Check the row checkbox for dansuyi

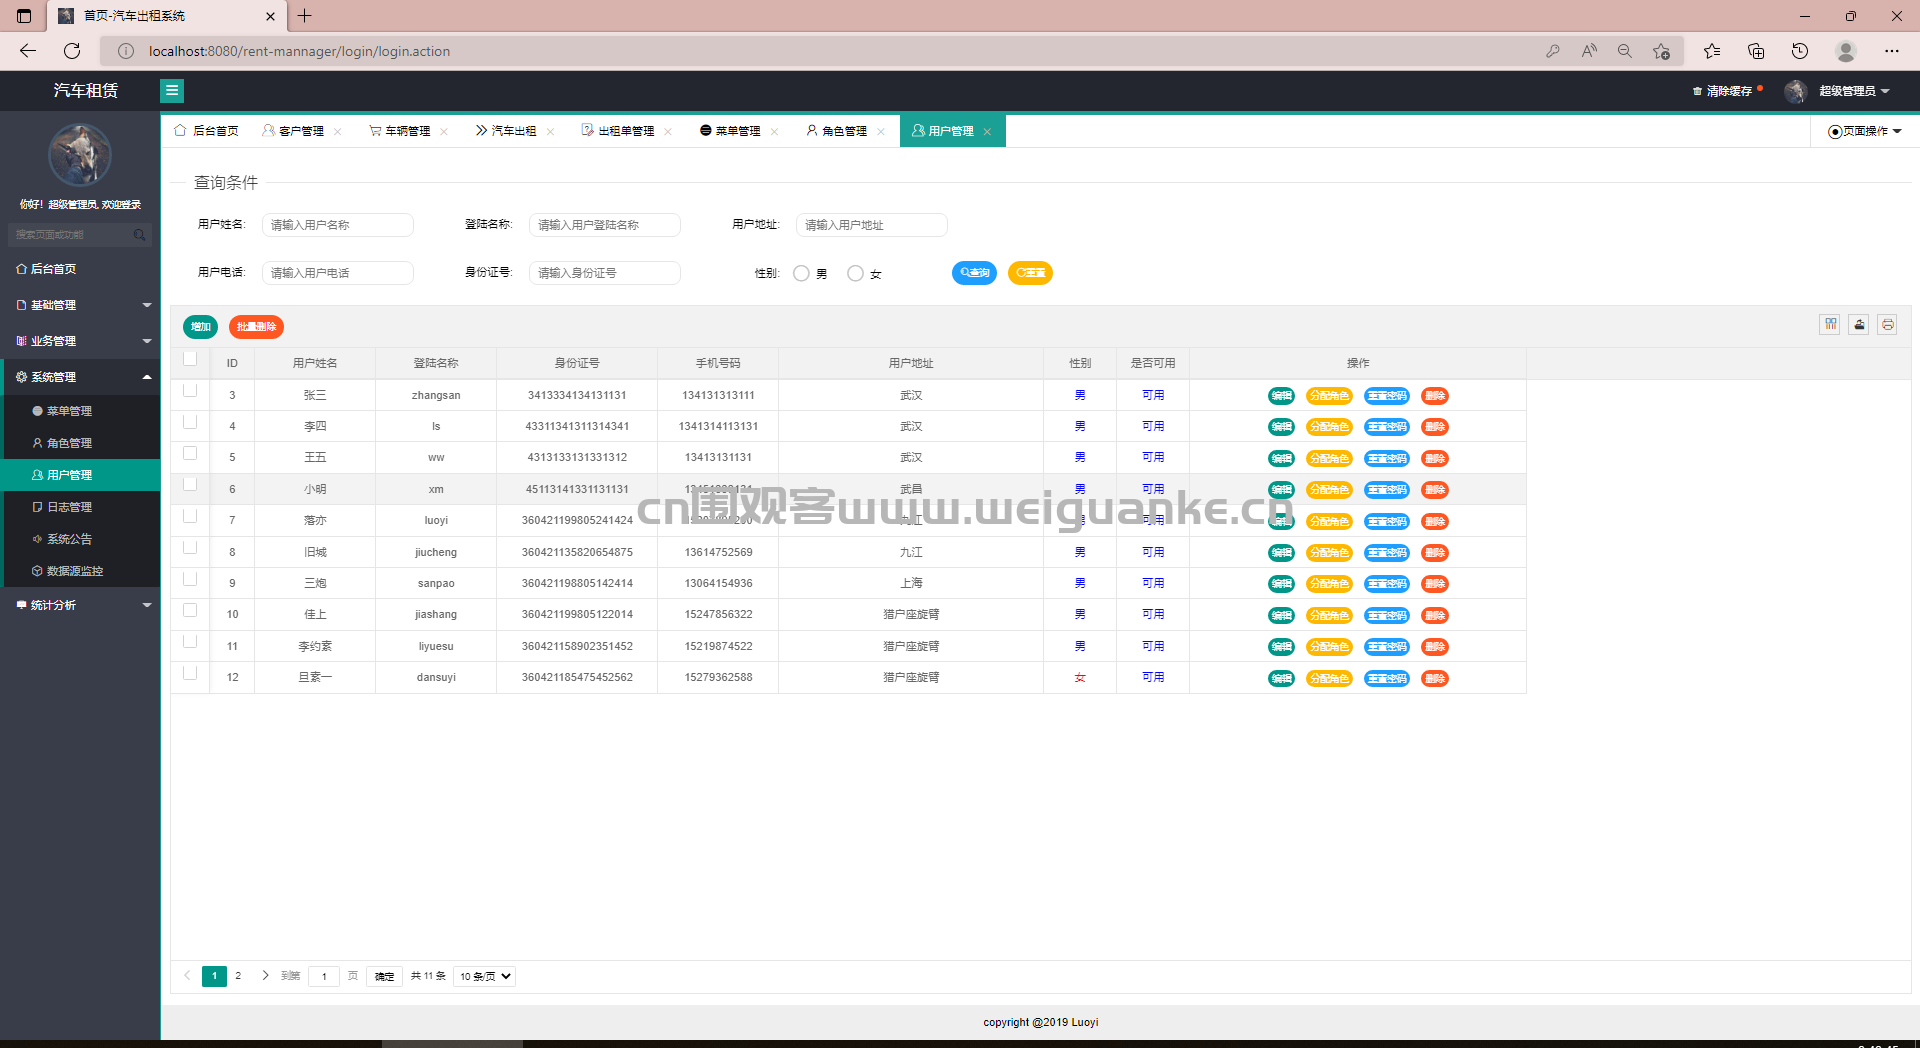click(190, 673)
